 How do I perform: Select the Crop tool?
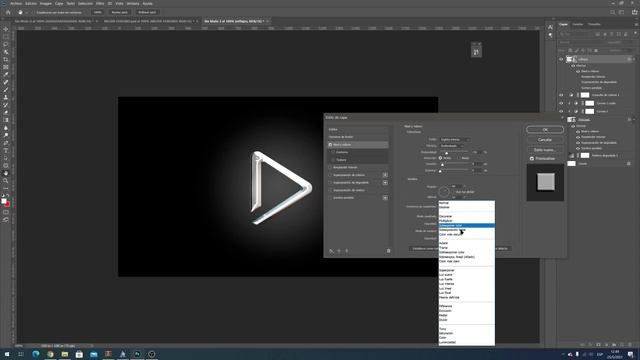pos(6,60)
